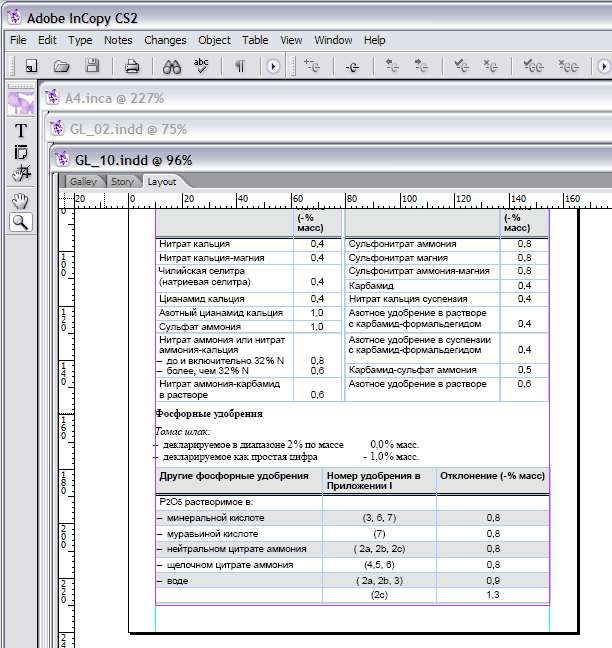Expand the first toolbar's options arrow

[273, 67]
